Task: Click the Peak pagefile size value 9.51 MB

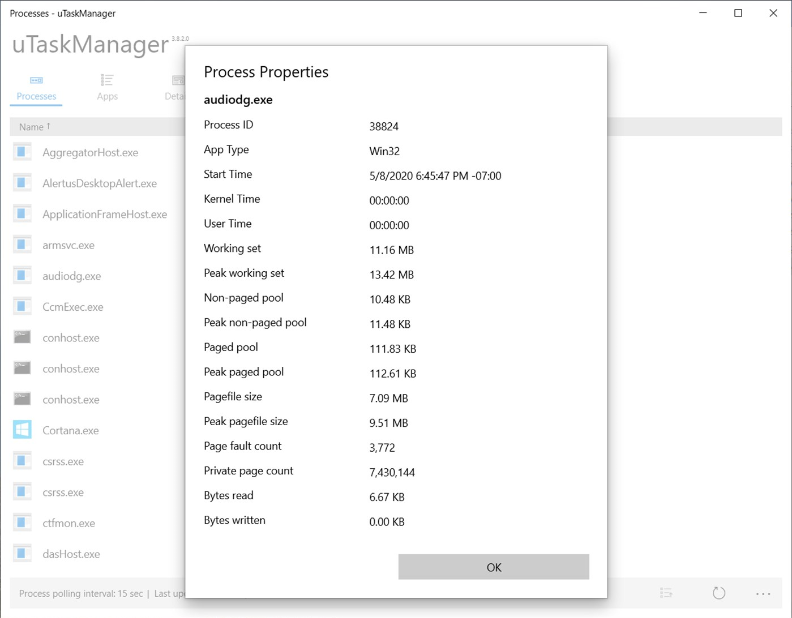Action: click(x=388, y=423)
